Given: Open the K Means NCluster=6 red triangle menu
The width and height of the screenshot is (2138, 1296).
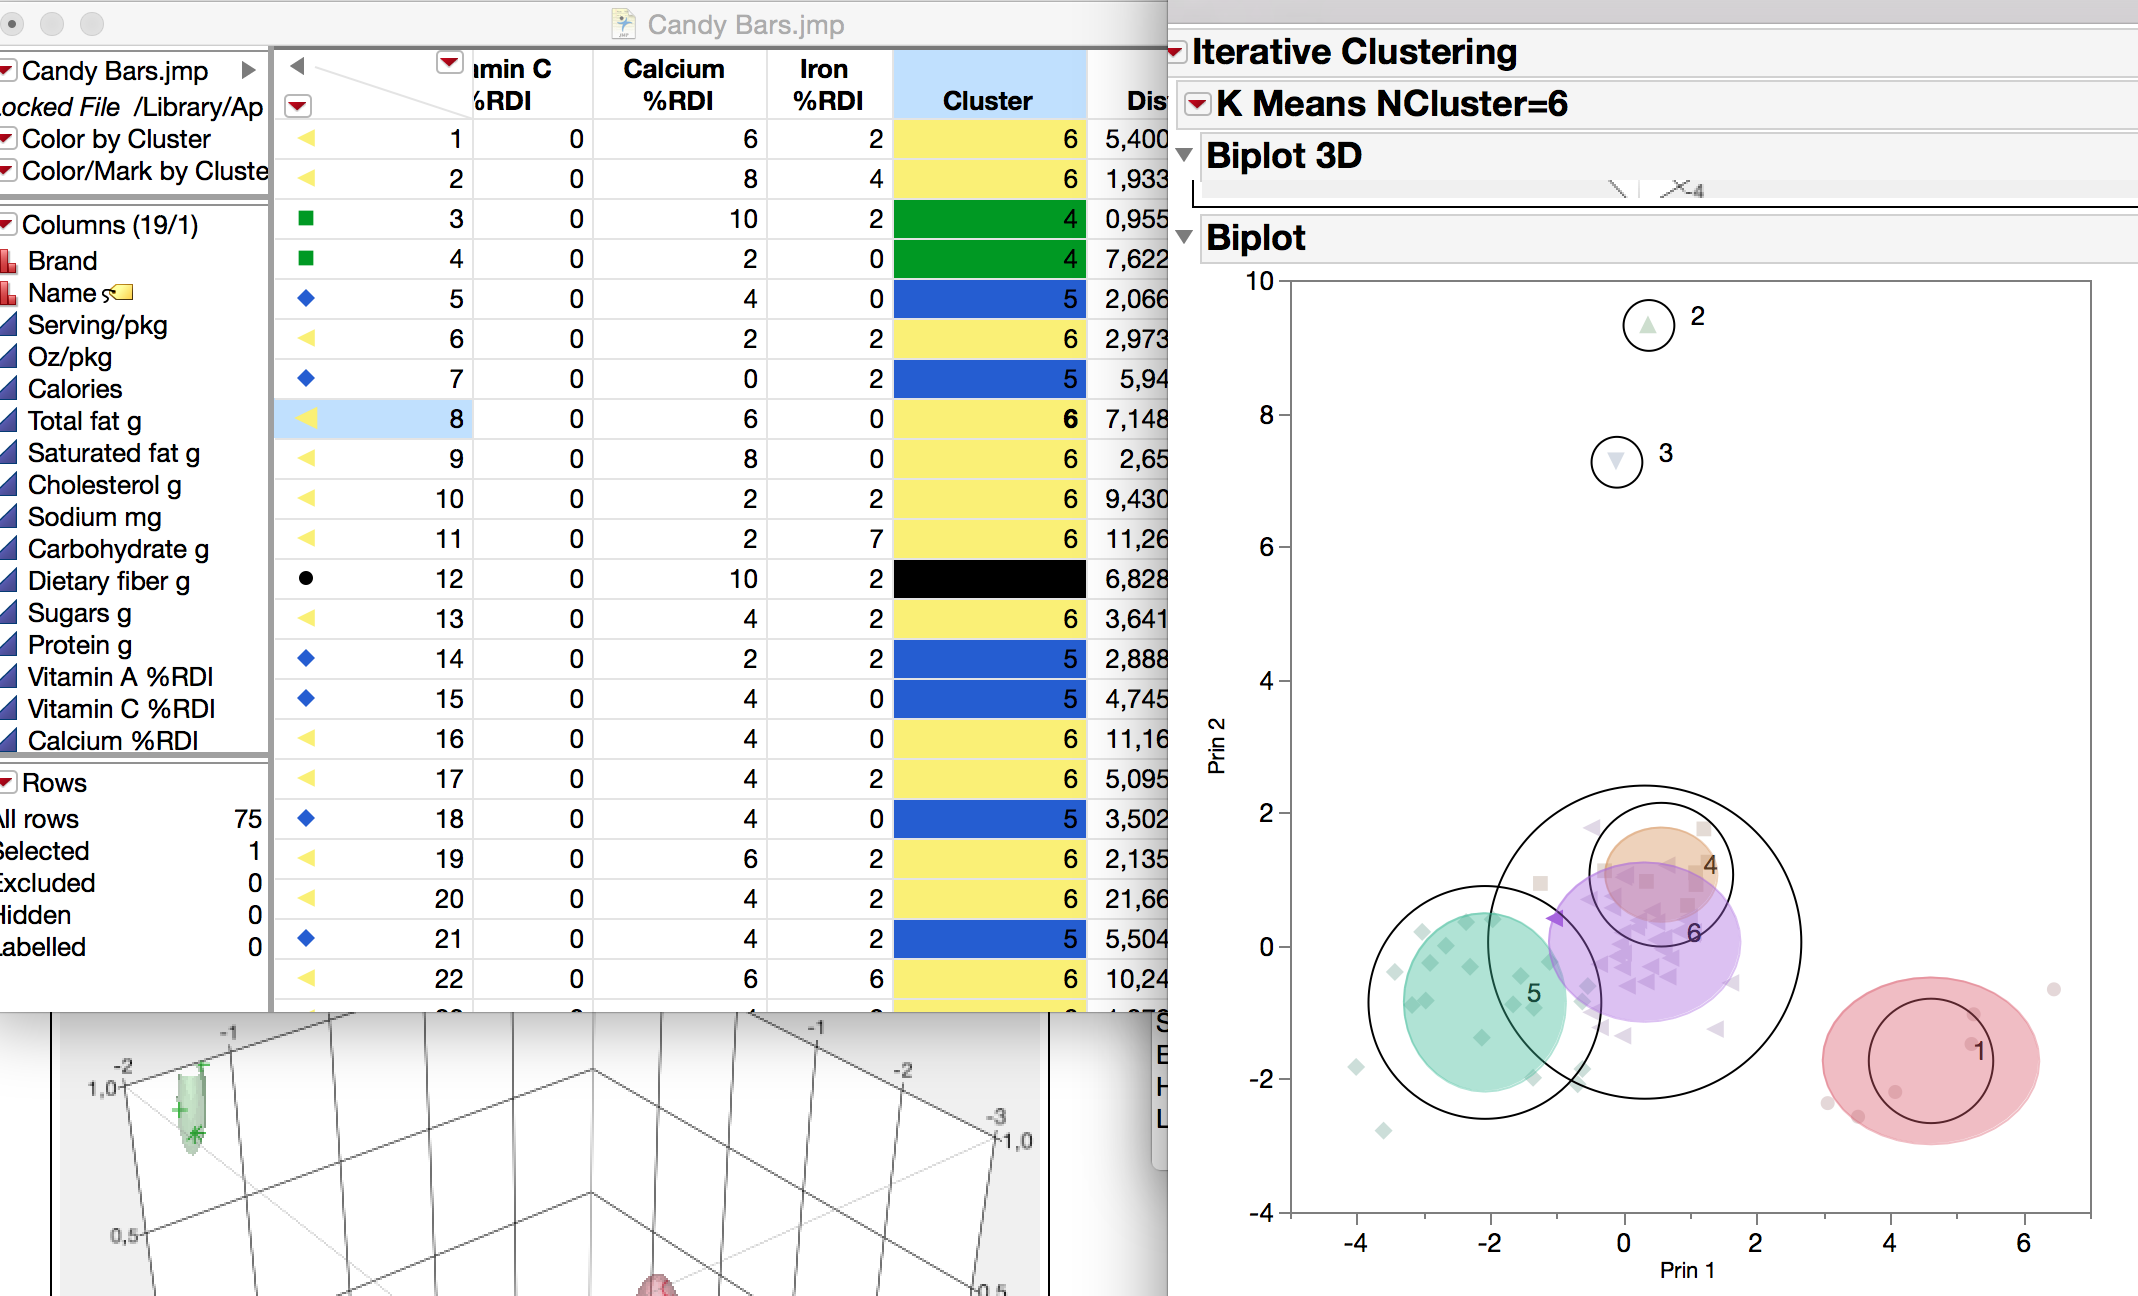Looking at the screenshot, I should 1196,103.
